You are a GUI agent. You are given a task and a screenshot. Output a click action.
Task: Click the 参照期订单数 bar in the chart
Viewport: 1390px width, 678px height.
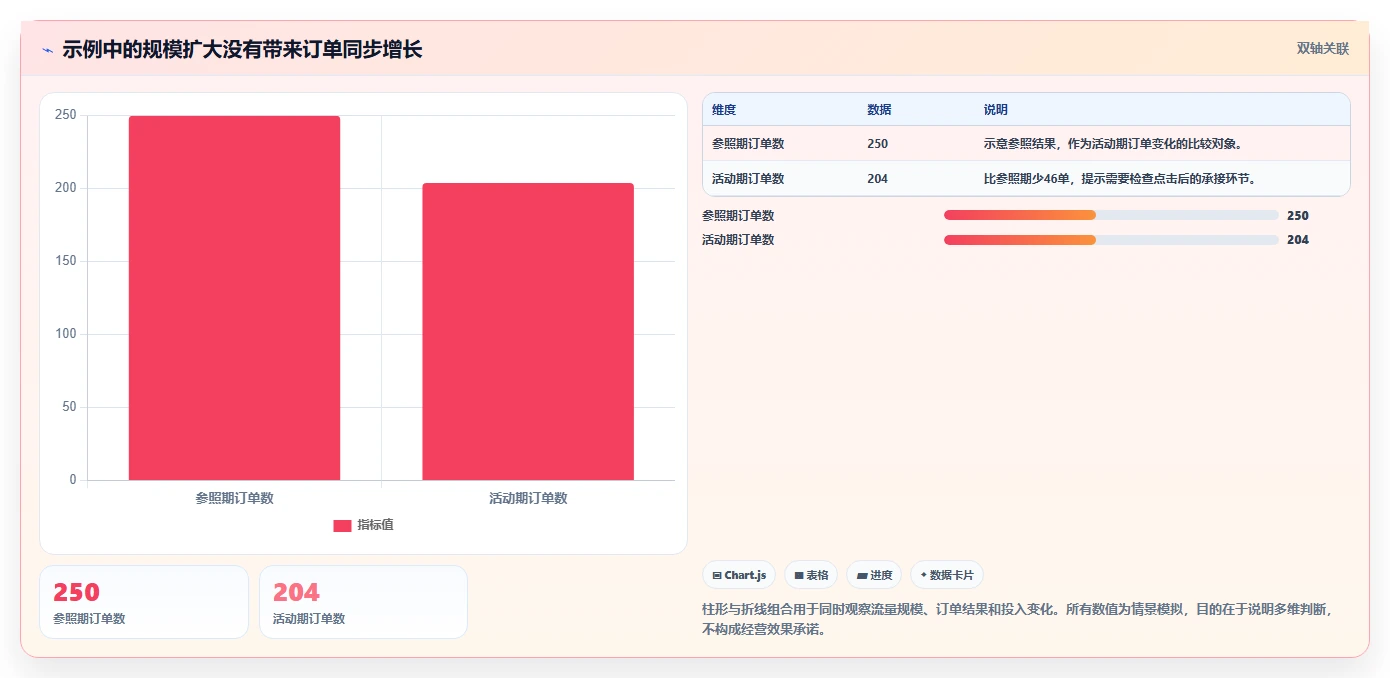tap(234, 298)
